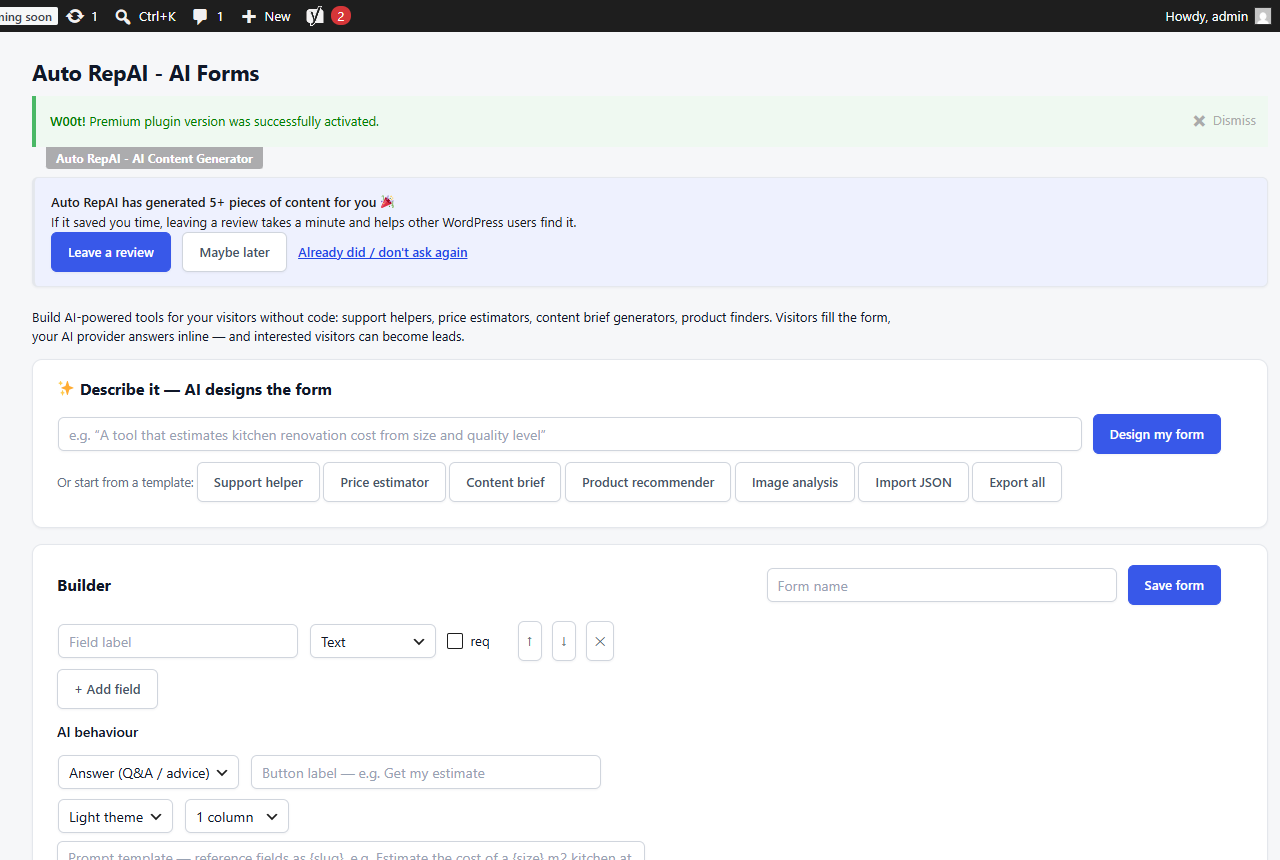Screen dimensions: 1280x860
Task: Open the Ctrl+K search magnifier
Action: (x=123, y=16)
